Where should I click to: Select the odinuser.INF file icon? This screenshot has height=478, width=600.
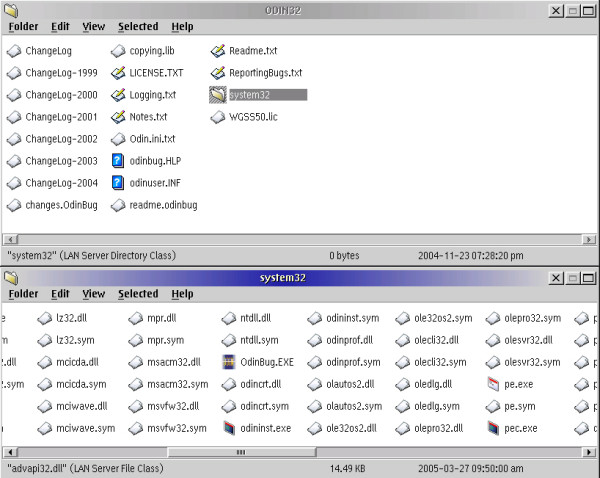click(x=118, y=183)
